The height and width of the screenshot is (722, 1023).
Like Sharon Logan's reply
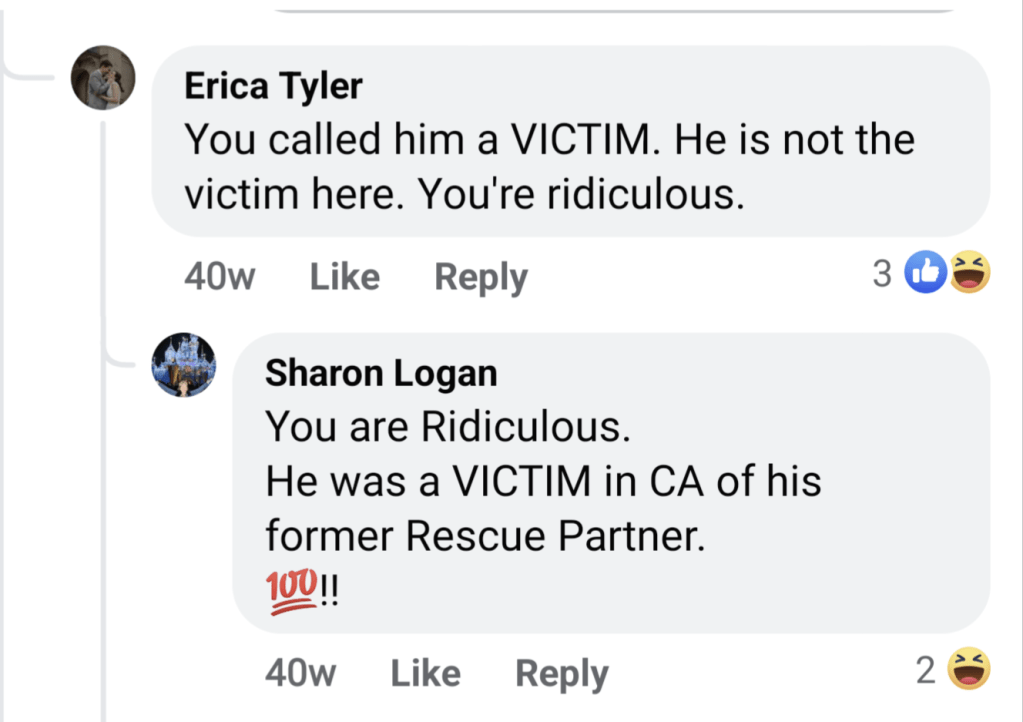coord(425,673)
